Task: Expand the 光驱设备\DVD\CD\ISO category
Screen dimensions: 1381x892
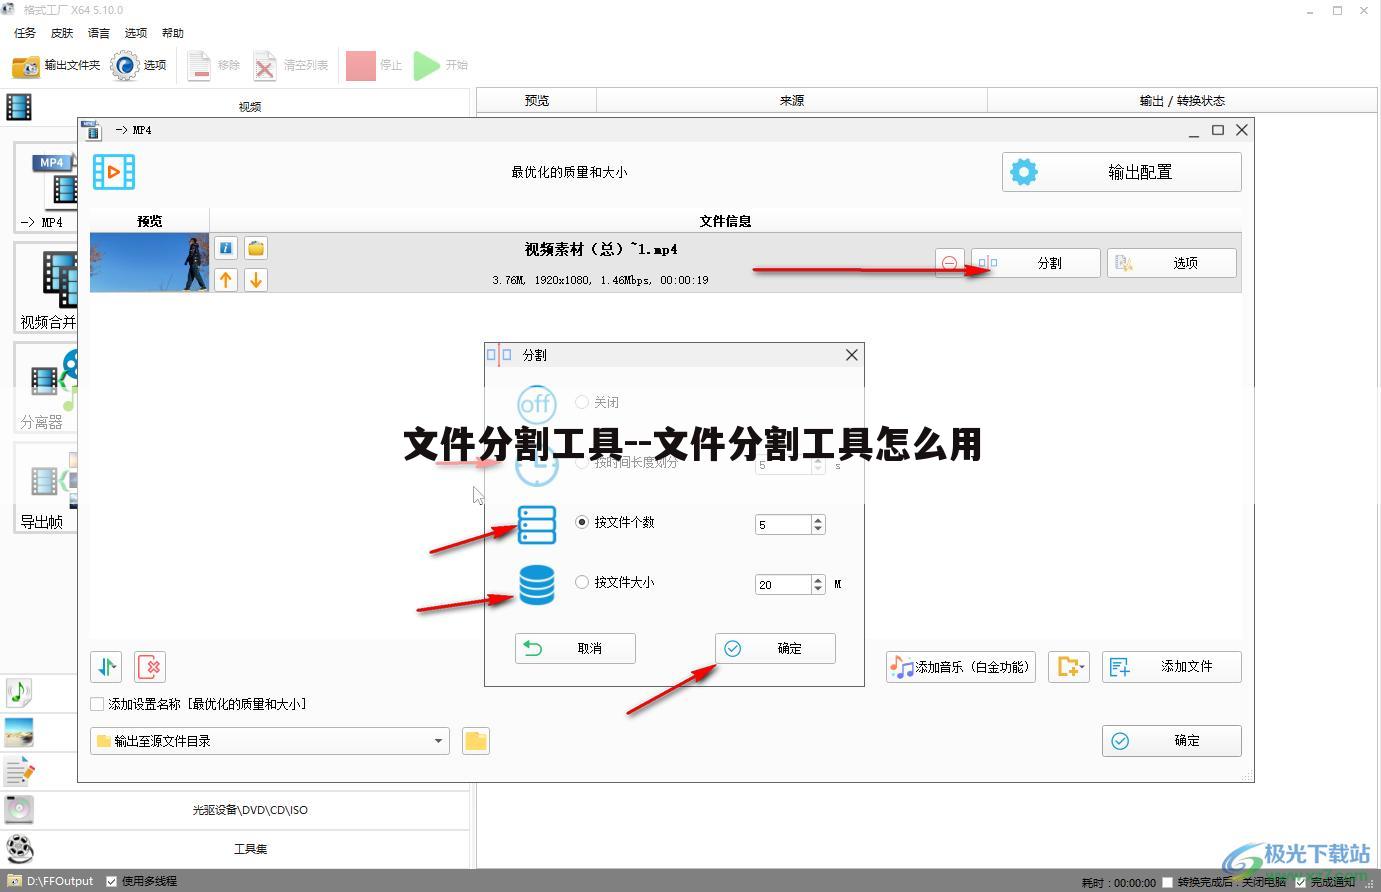Action: [250, 810]
